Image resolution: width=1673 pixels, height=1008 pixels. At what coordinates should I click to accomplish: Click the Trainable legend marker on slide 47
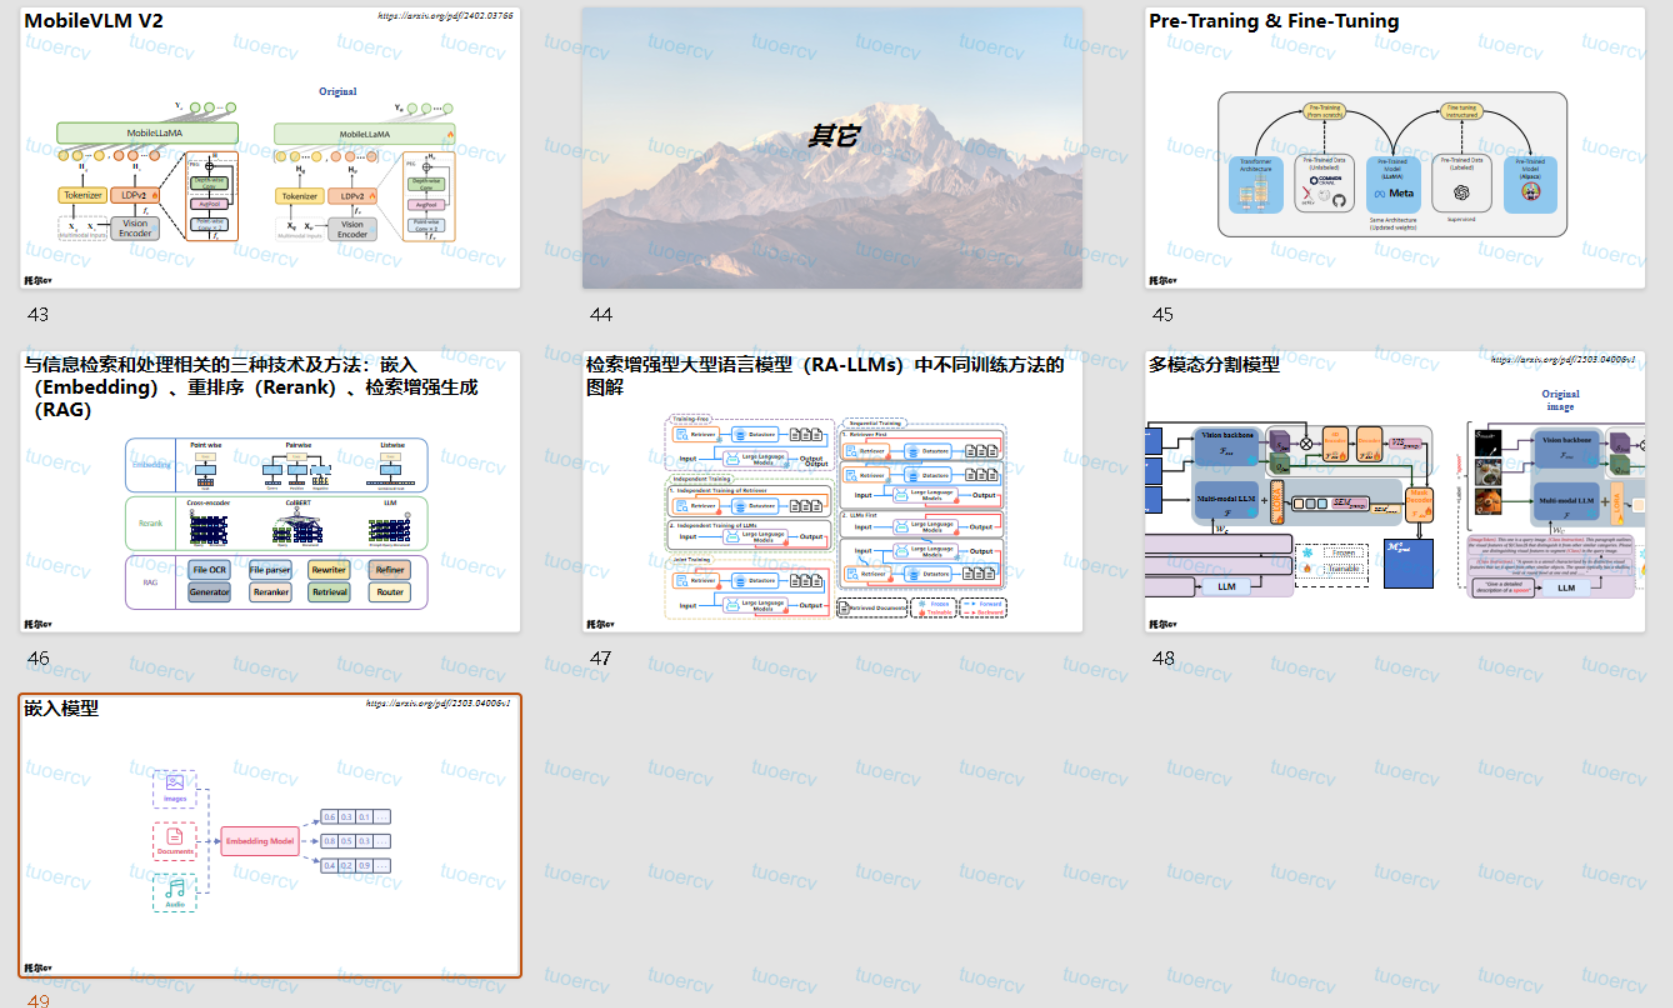(x=922, y=613)
